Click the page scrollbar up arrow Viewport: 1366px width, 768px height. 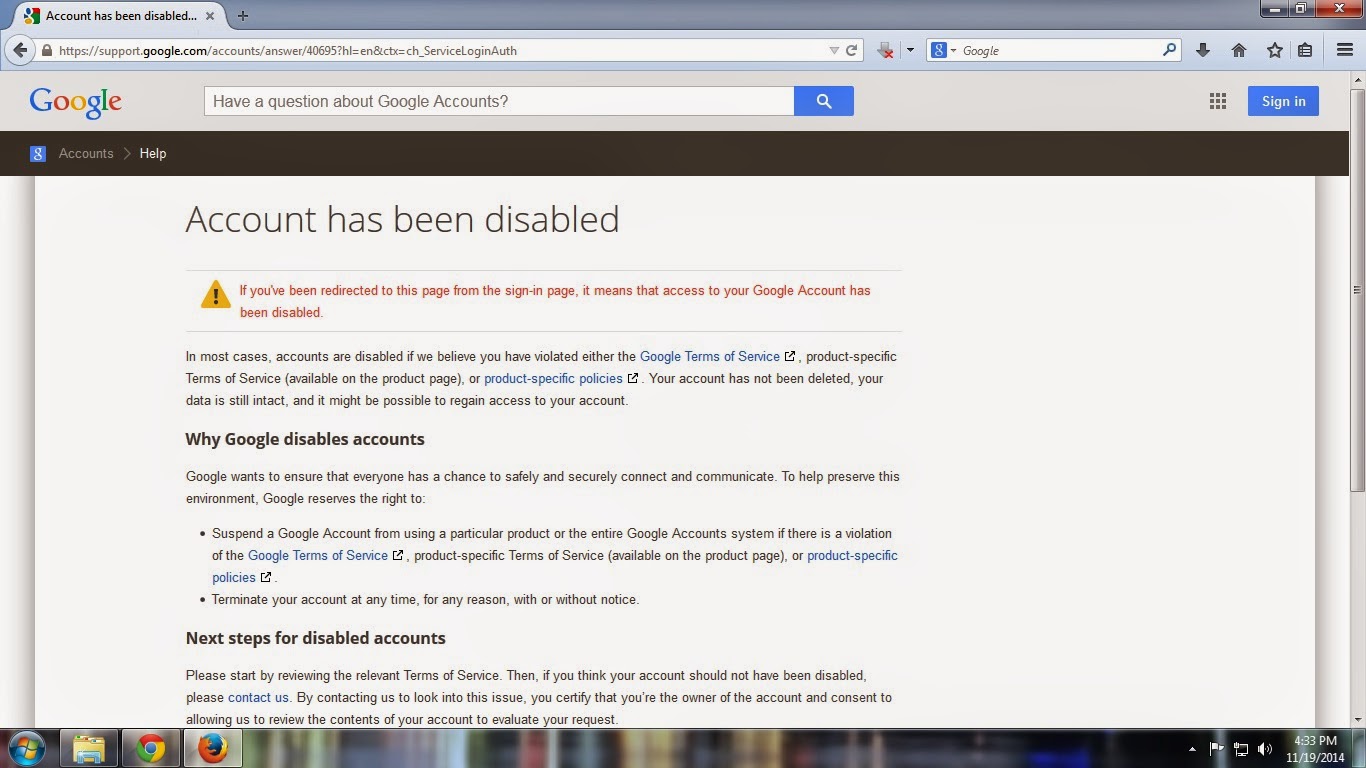click(1357, 80)
